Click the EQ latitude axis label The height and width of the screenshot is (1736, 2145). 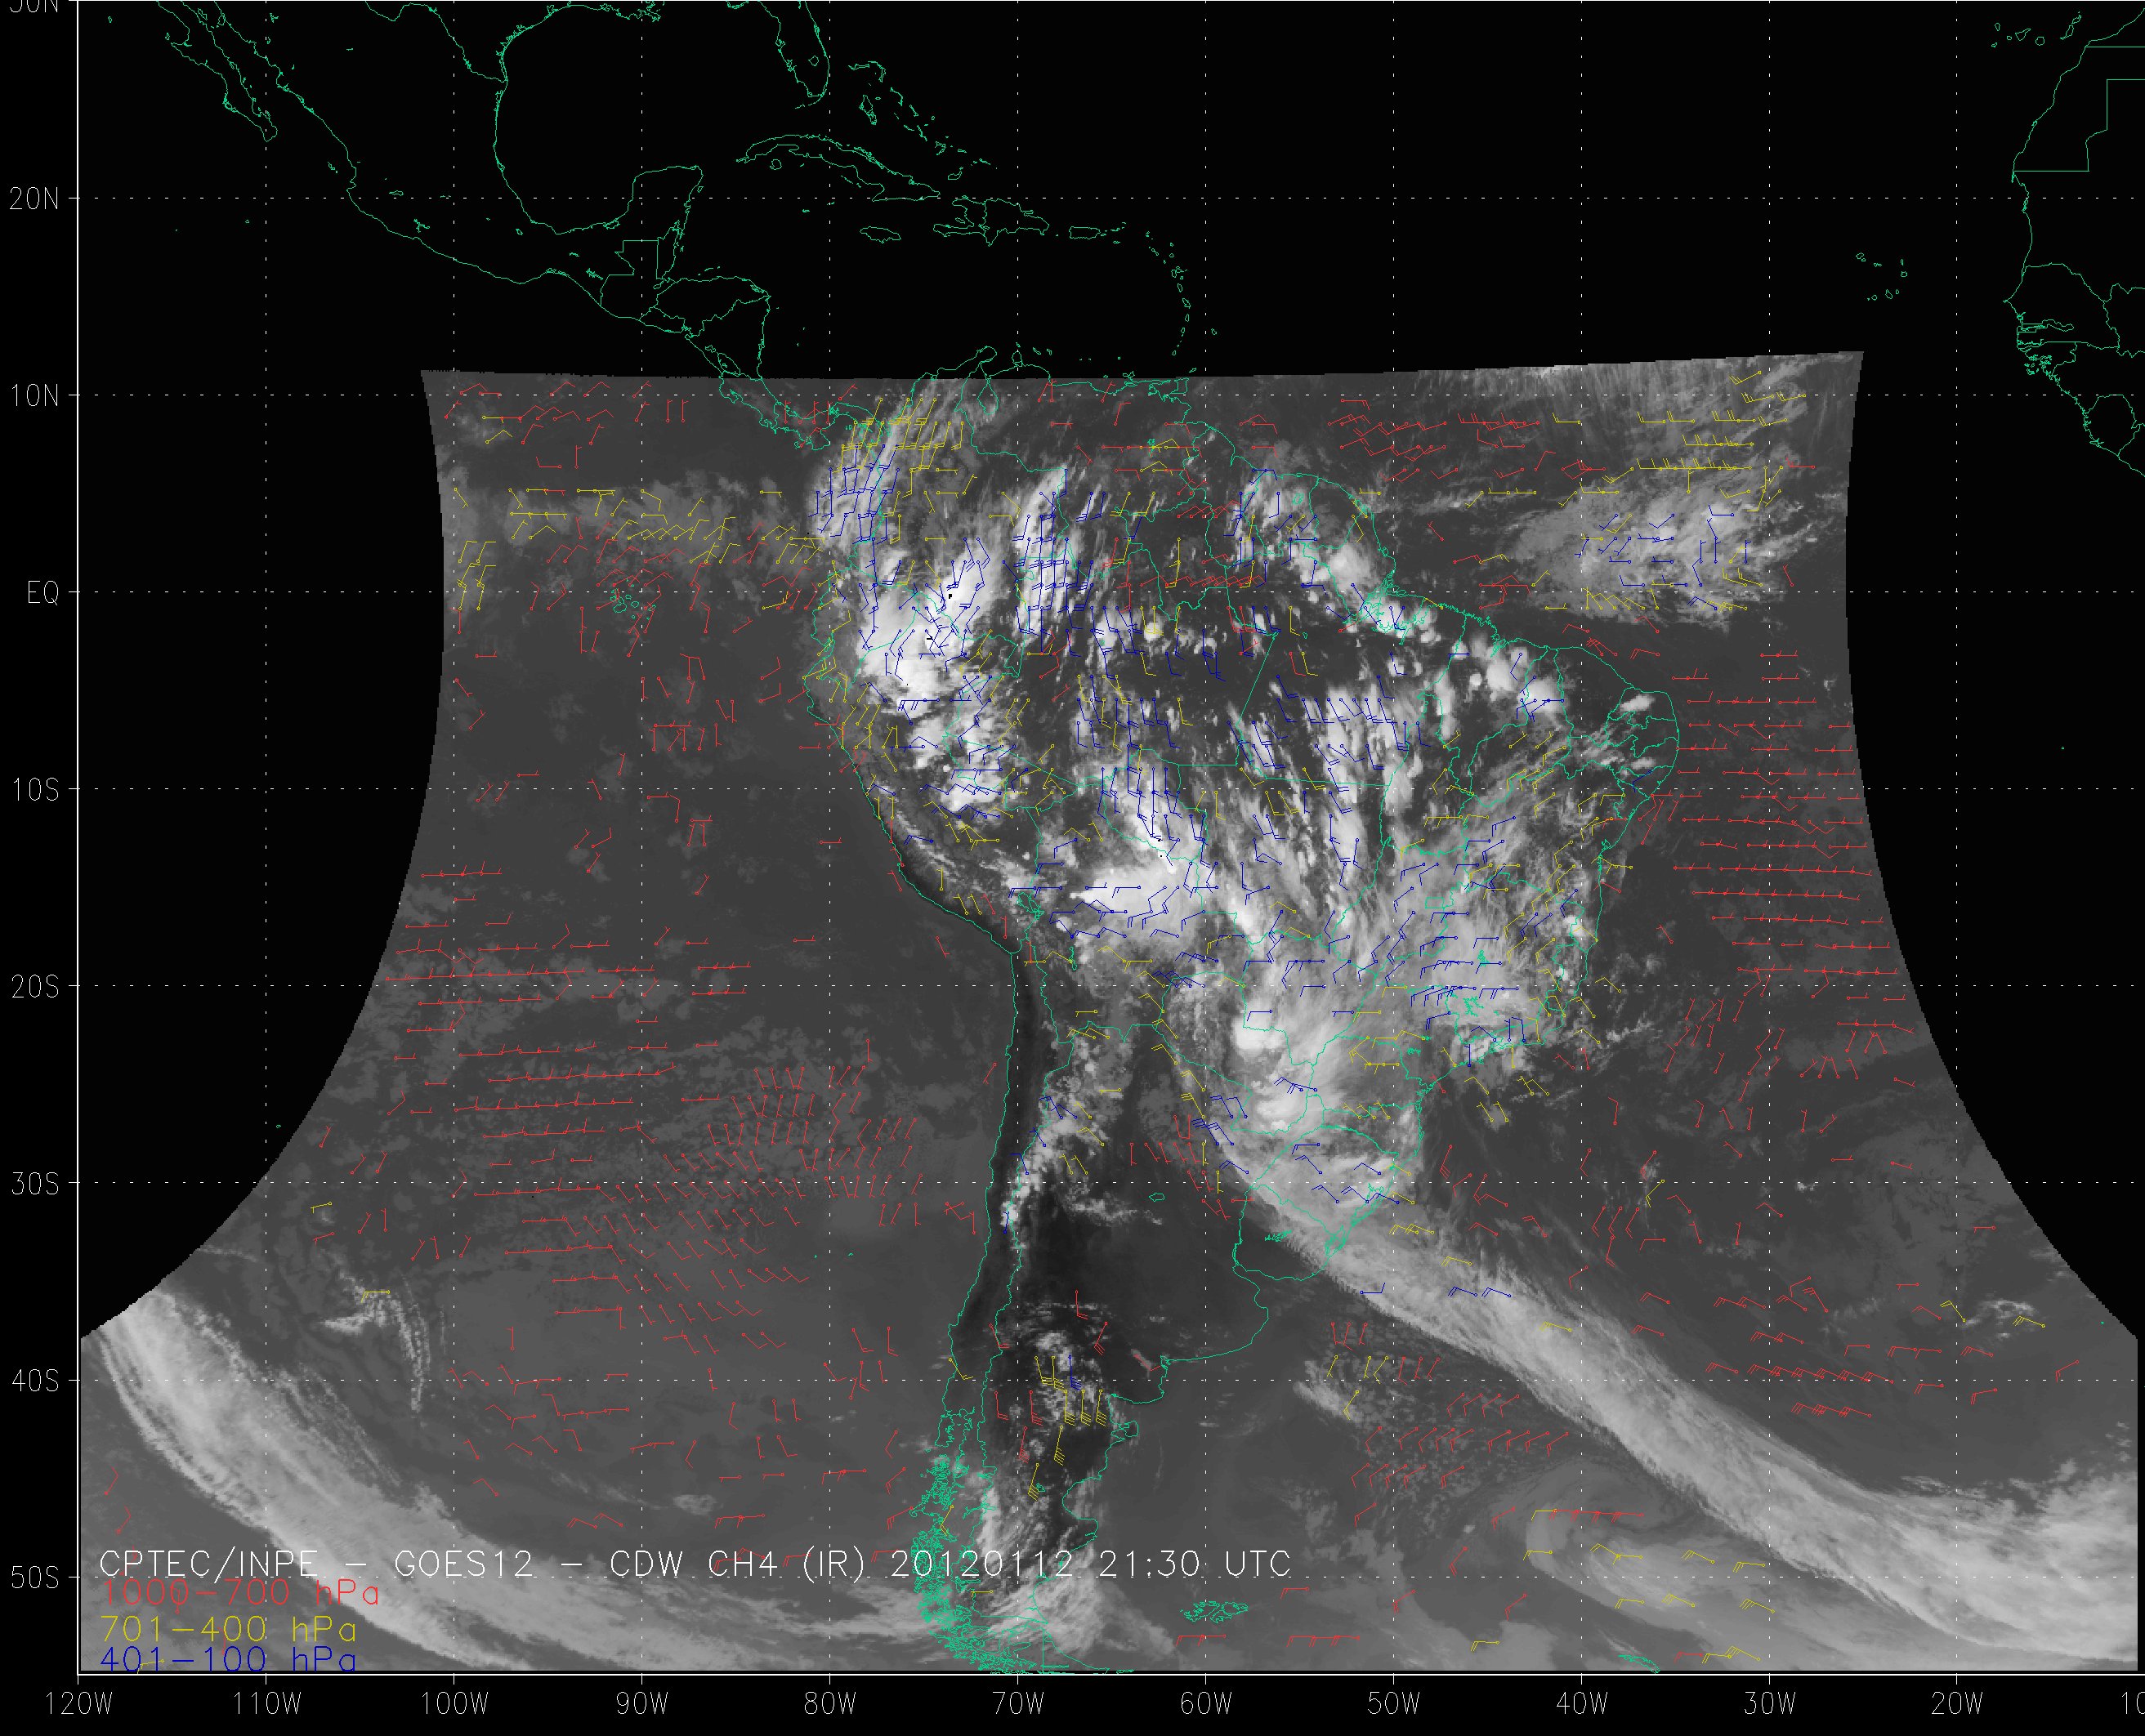(42, 594)
